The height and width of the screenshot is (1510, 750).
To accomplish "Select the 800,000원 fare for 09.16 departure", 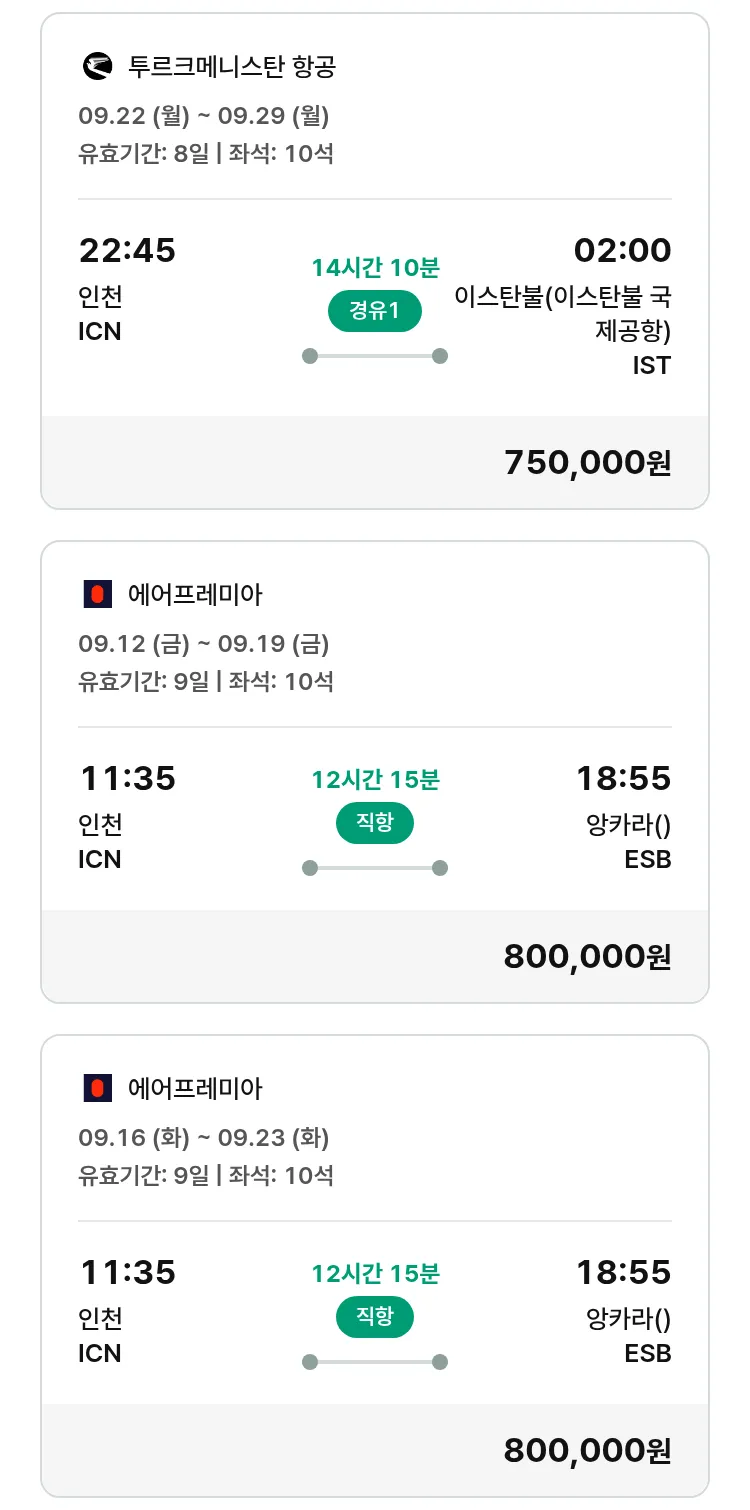I will tap(587, 1450).
